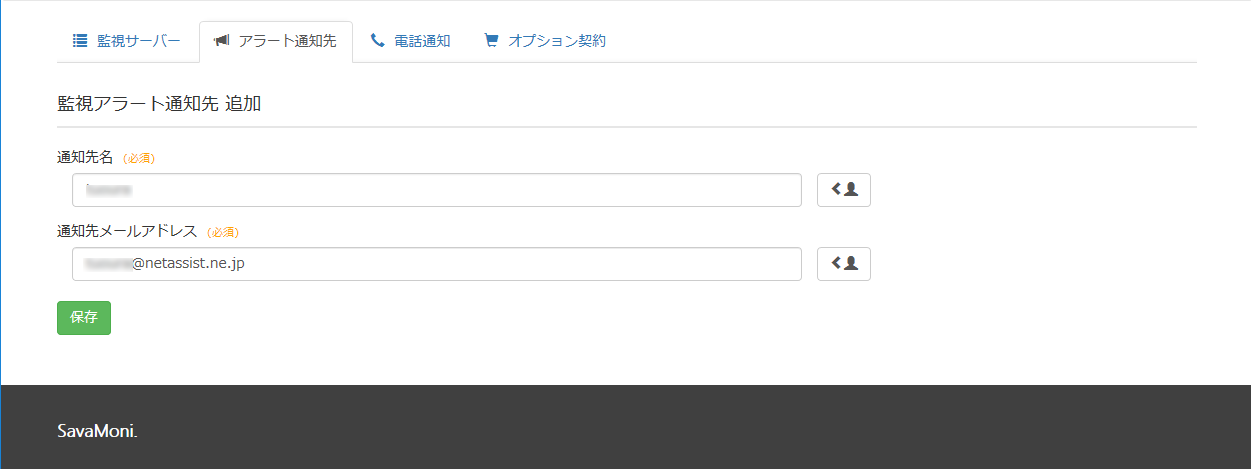Click the green 保存 button

[x=84, y=318]
